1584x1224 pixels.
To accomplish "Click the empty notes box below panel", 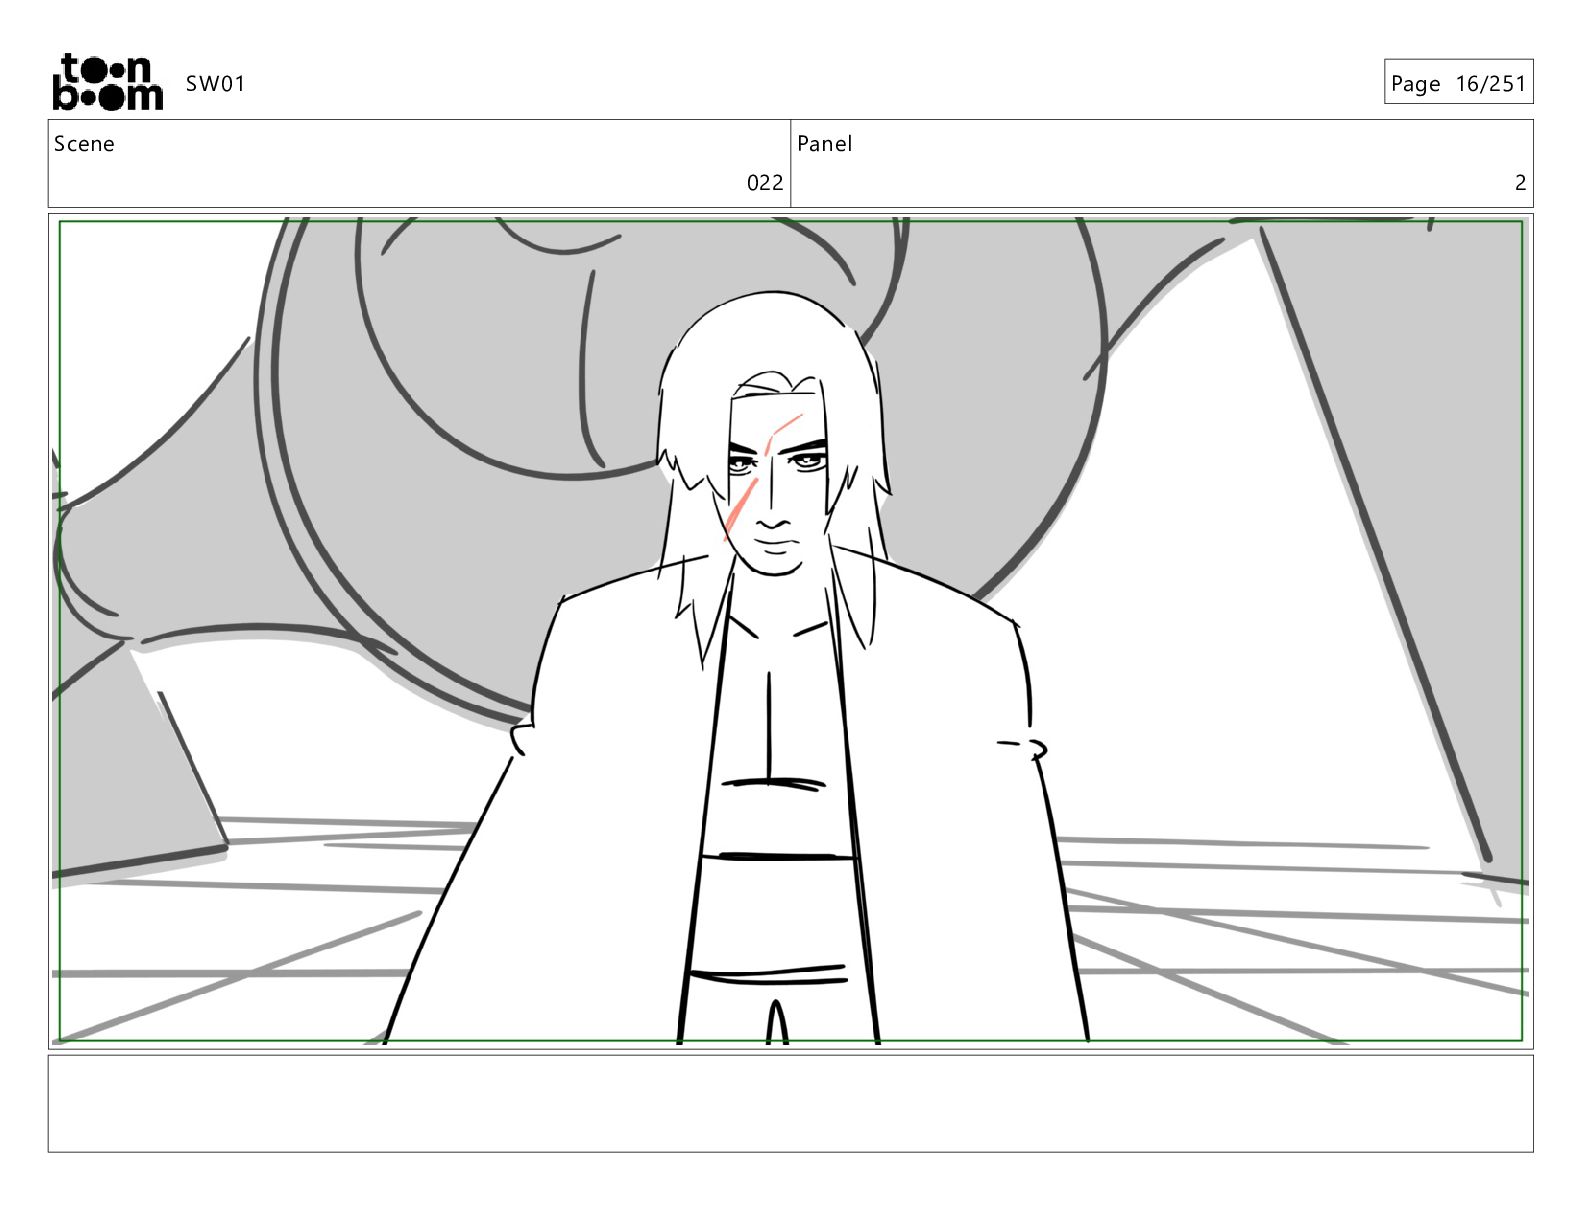I will point(790,1103).
